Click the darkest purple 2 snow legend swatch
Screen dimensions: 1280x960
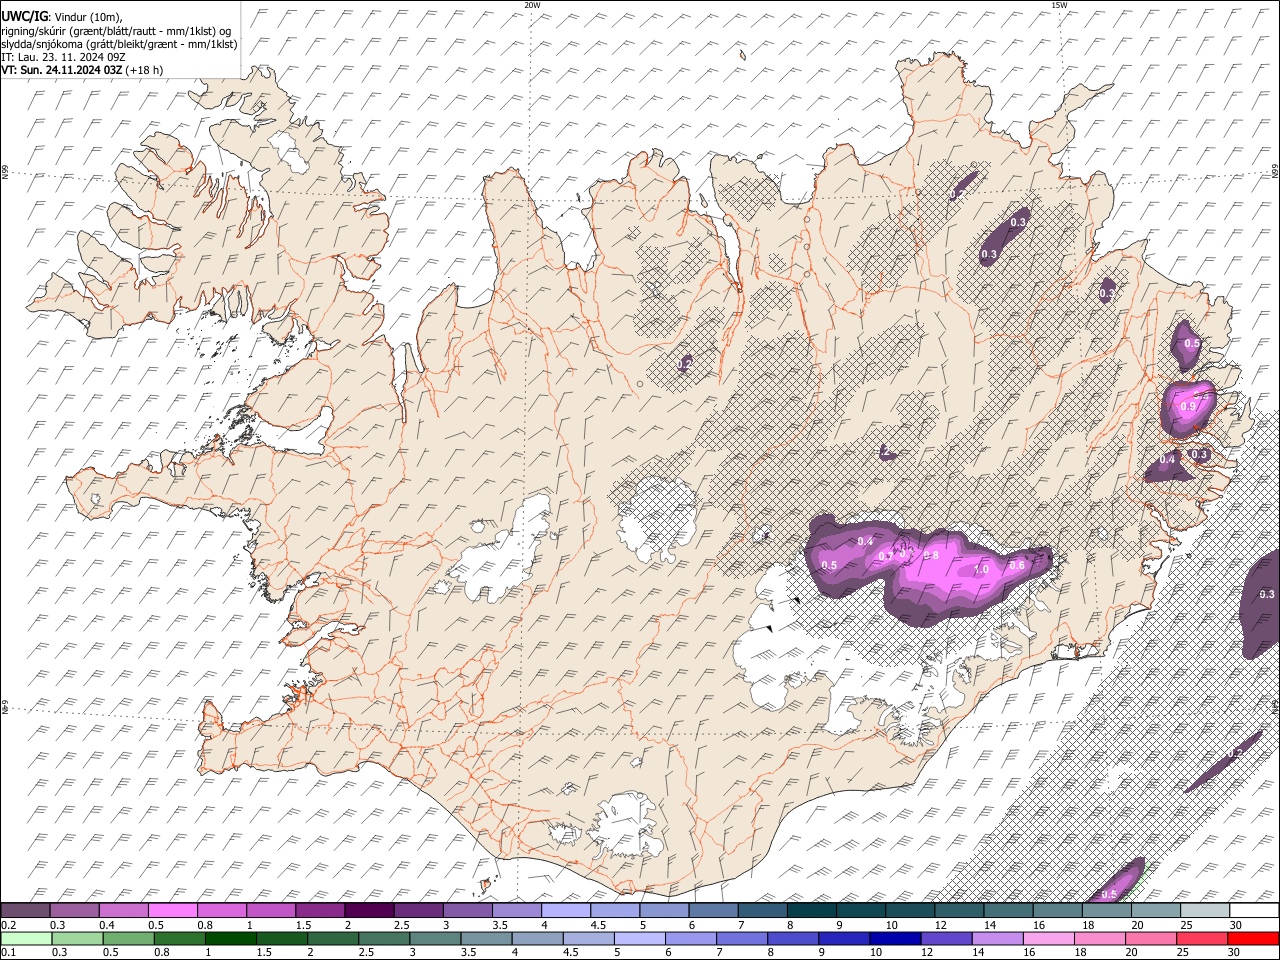pos(369,910)
